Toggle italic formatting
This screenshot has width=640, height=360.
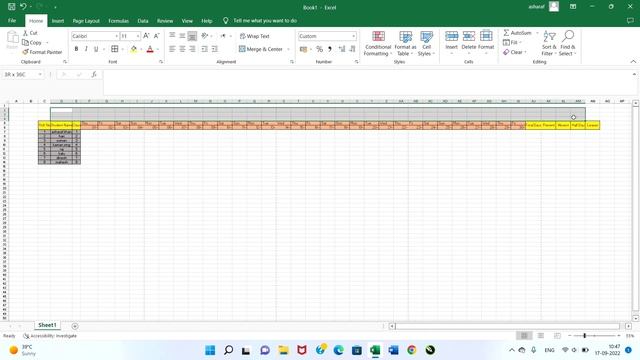point(86,49)
